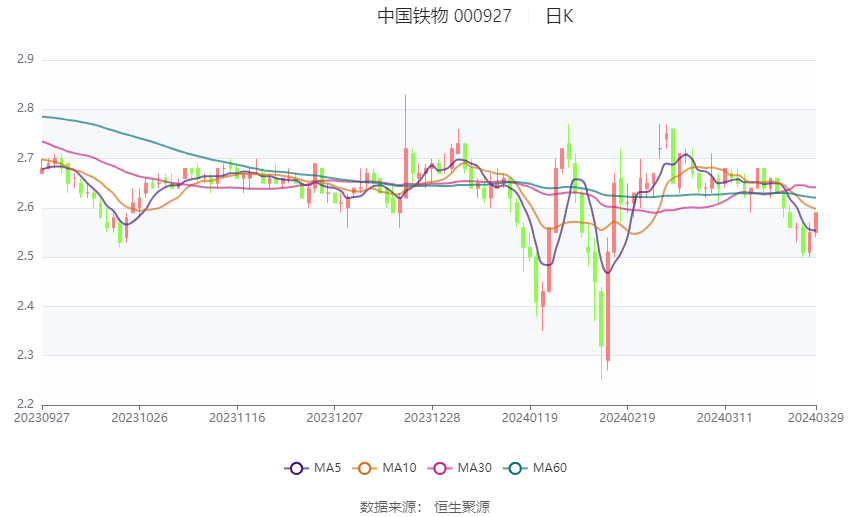The width and height of the screenshot is (850, 517).
Task: Click x-axis date label 20240329
Action: pos(816,418)
